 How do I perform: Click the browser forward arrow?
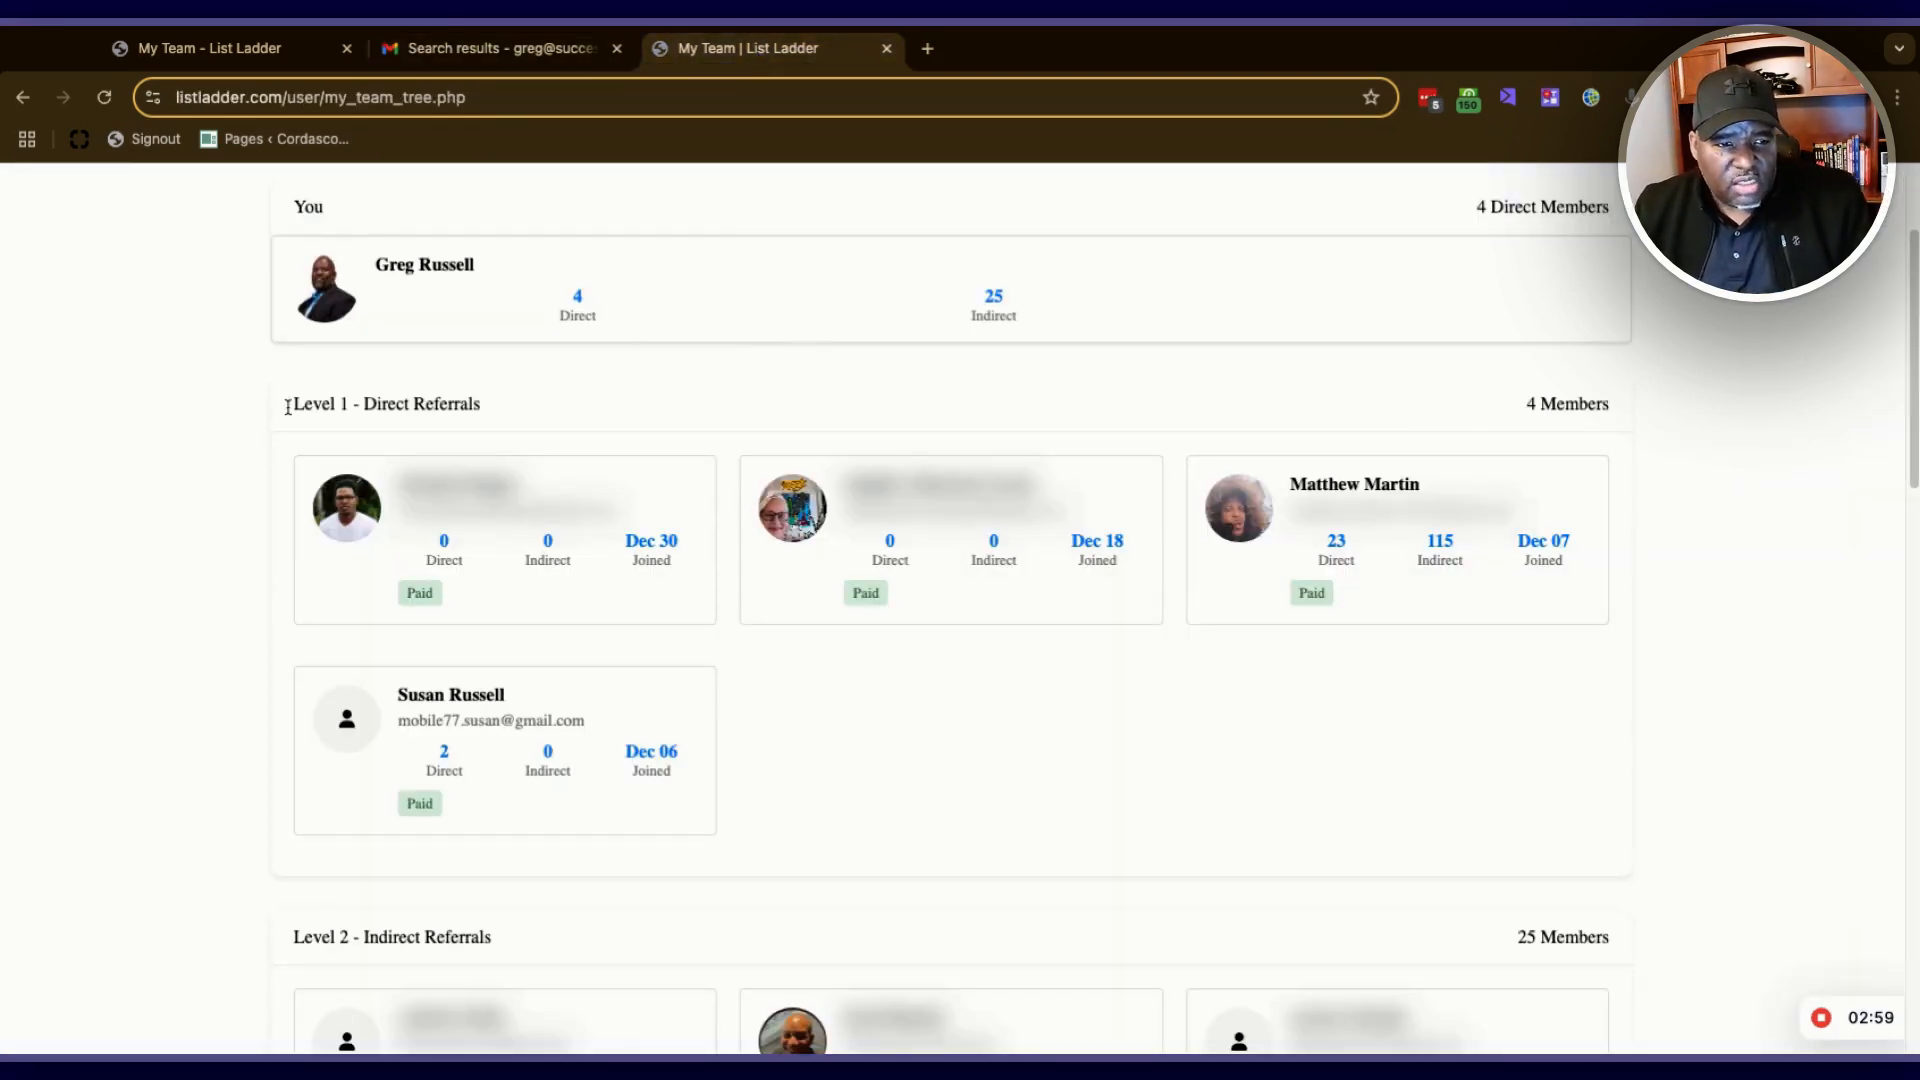coord(63,97)
